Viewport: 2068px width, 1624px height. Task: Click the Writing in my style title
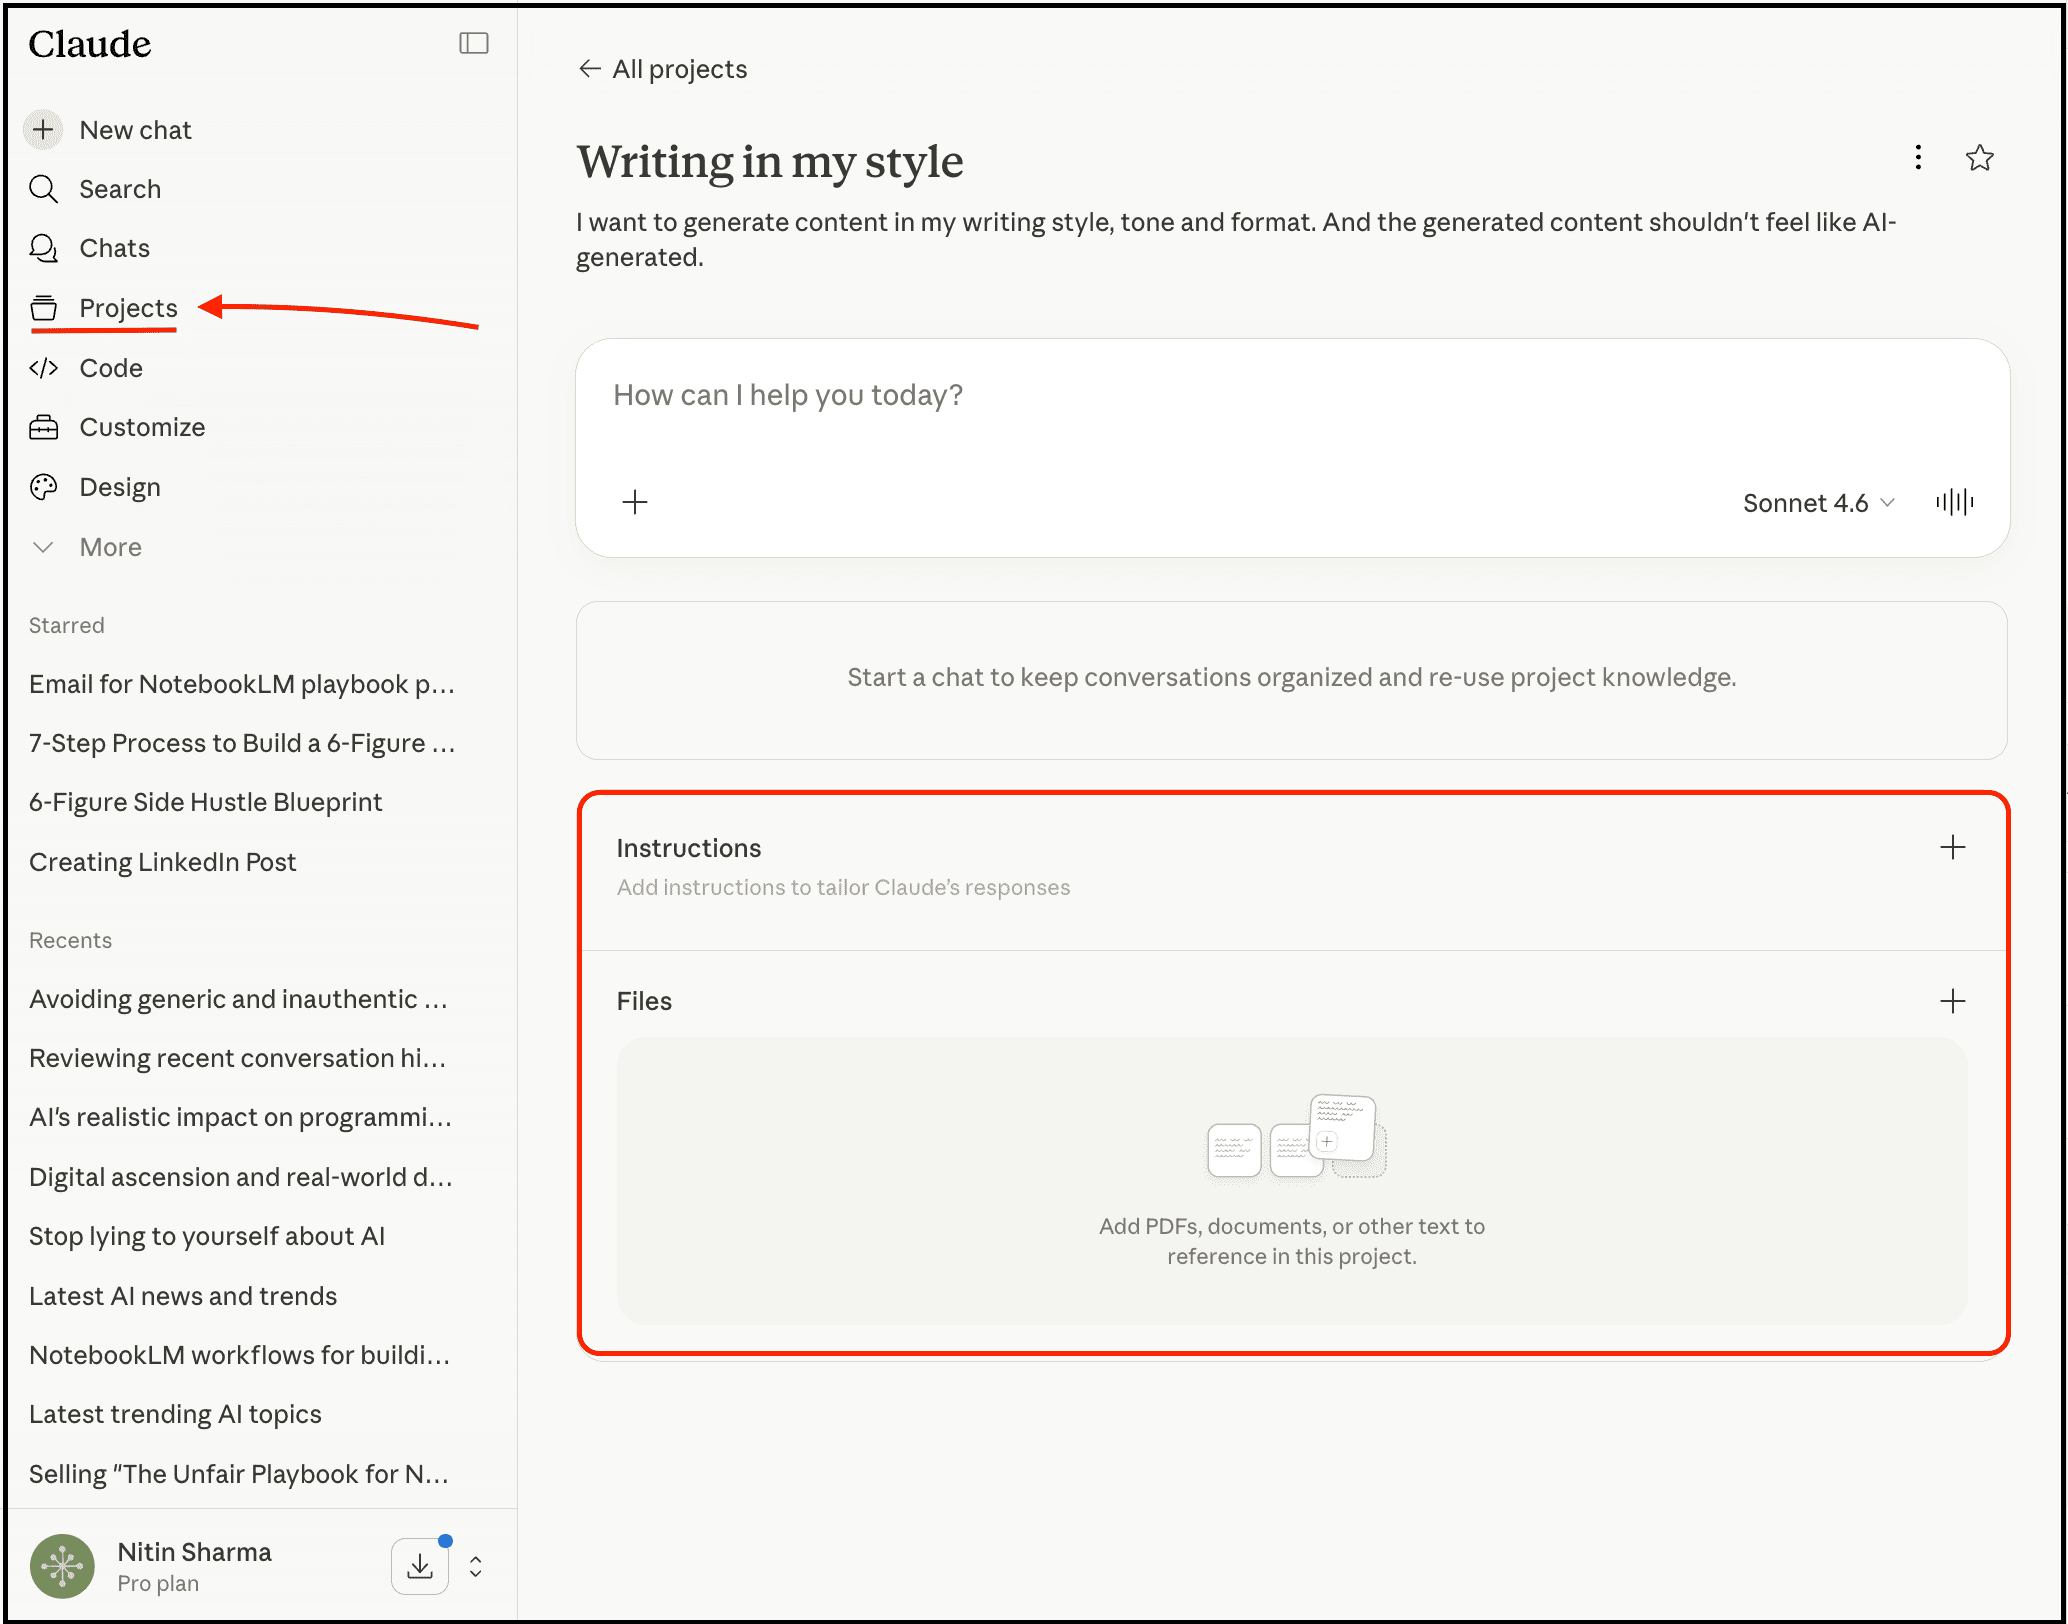point(770,162)
